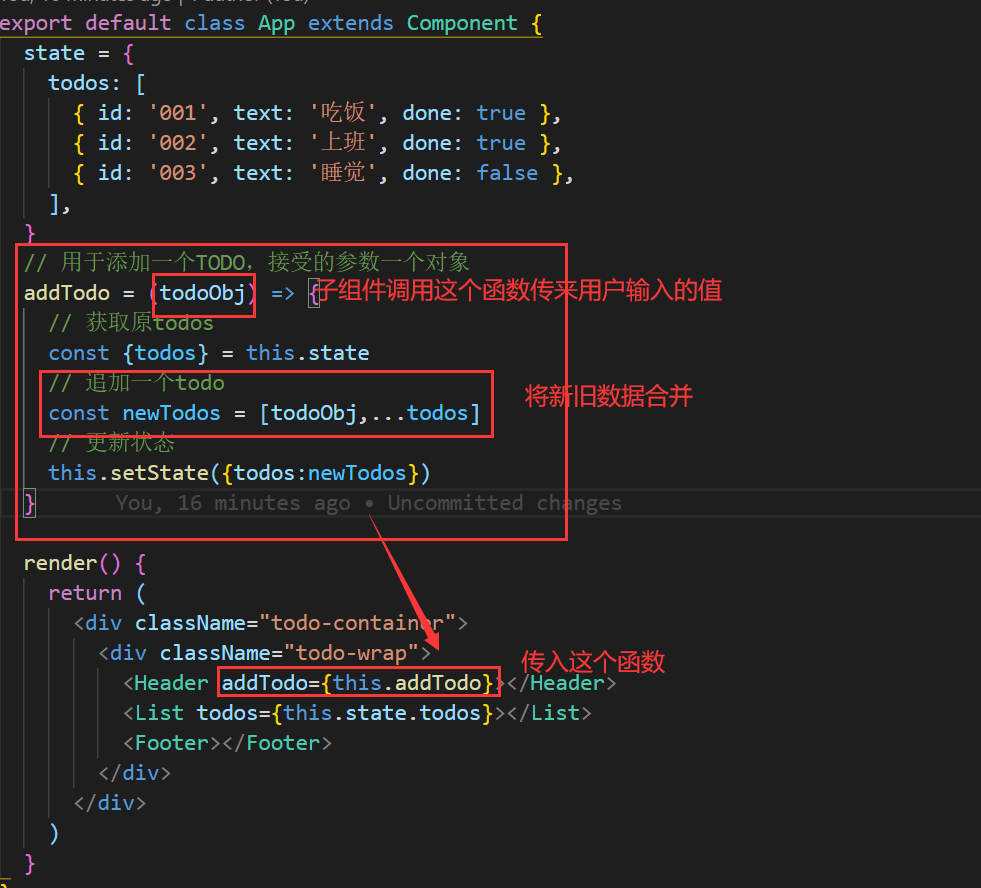Select the '001' id string
Viewport: 981px width, 888px height.
pyautogui.click(x=177, y=113)
